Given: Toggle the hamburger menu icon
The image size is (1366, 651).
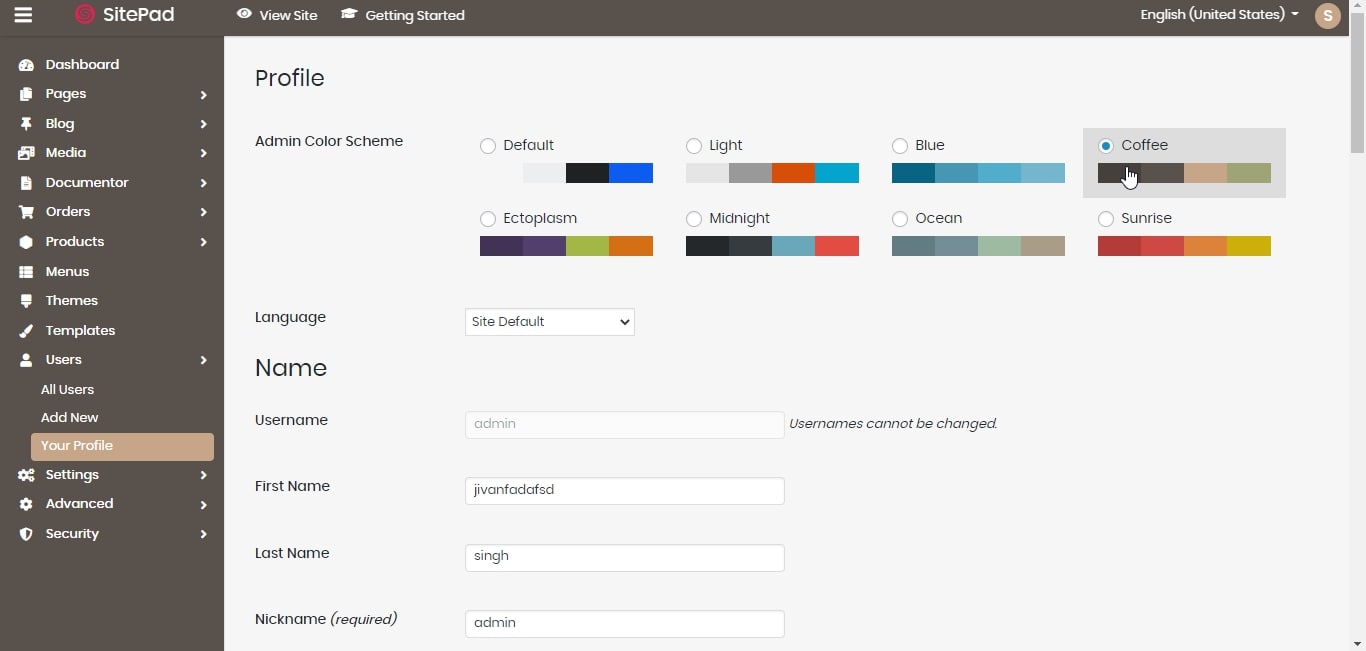Looking at the screenshot, I should (23, 15).
